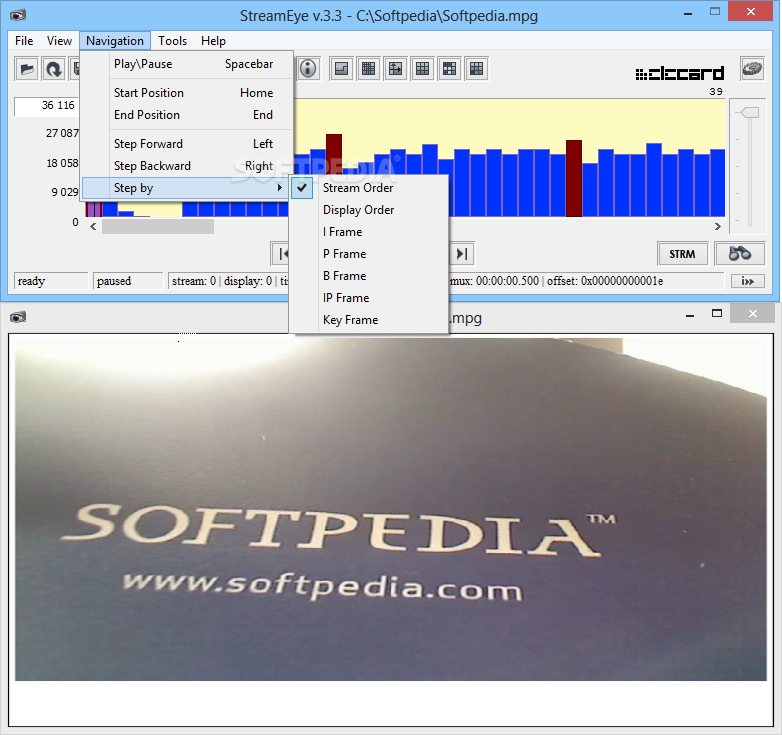Image resolution: width=782 pixels, height=735 pixels.
Task: Click the Navigation menu
Action: [x=115, y=41]
